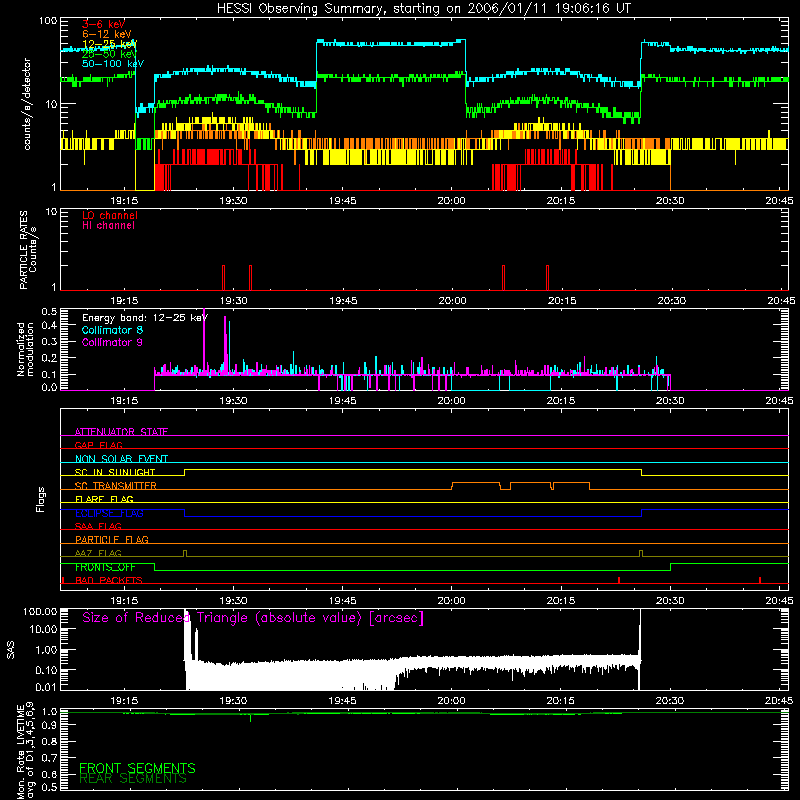This screenshot has width=800, height=800.
Task: Click the 100.00 tick value on SAS axis
Action: click(40, 611)
